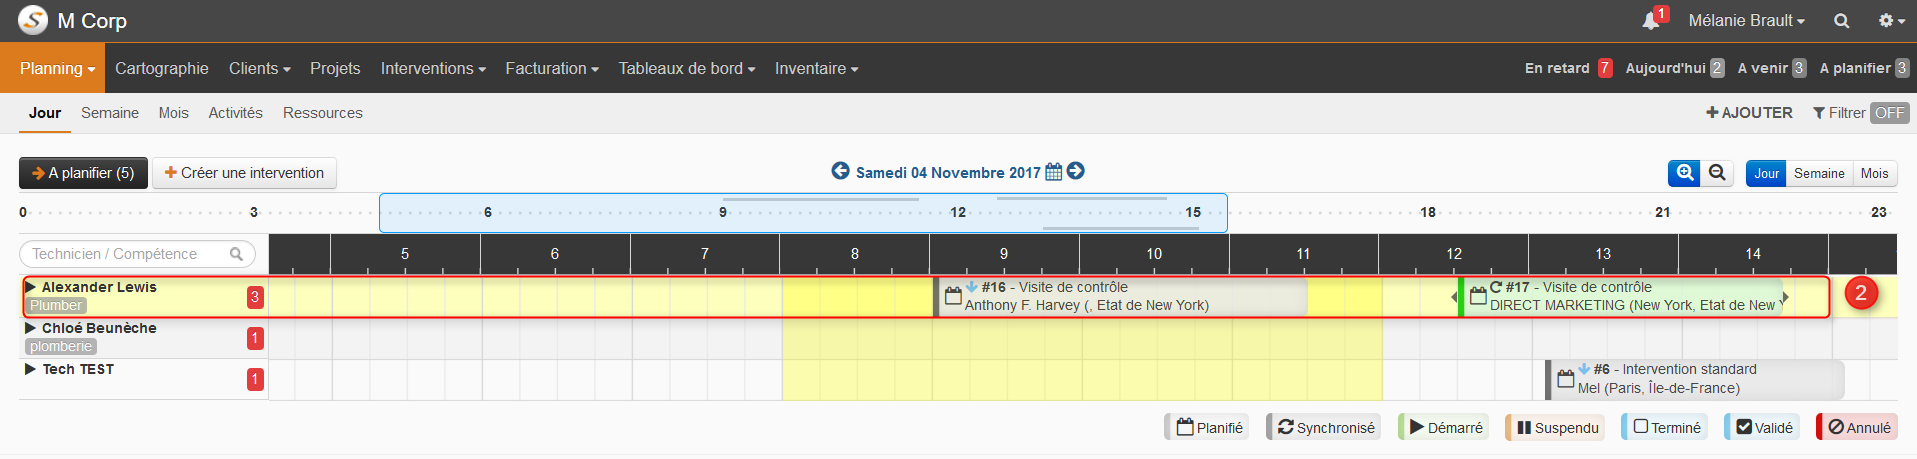Viewport: 1917px width, 459px height.
Task: Toggle the Filtrer OFF switch
Action: click(x=1889, y=113)
